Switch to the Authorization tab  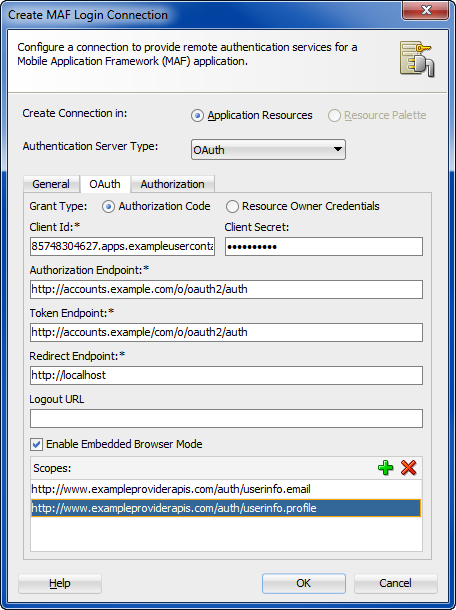pos(172,184)
